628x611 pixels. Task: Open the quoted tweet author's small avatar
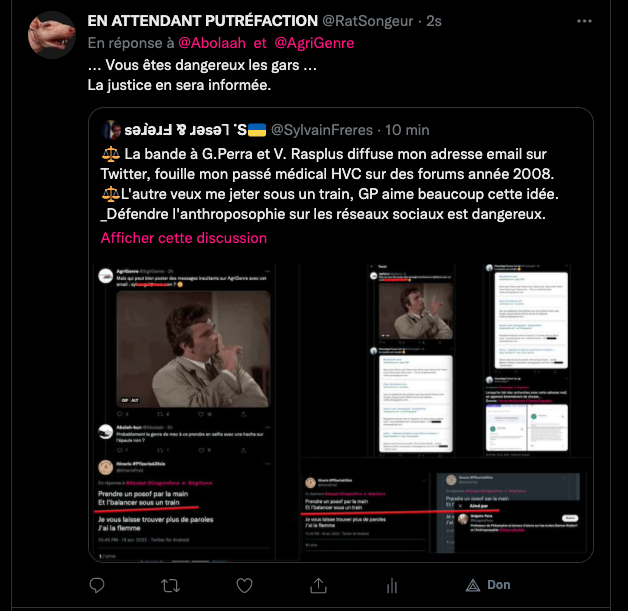[x=111, y=130]
